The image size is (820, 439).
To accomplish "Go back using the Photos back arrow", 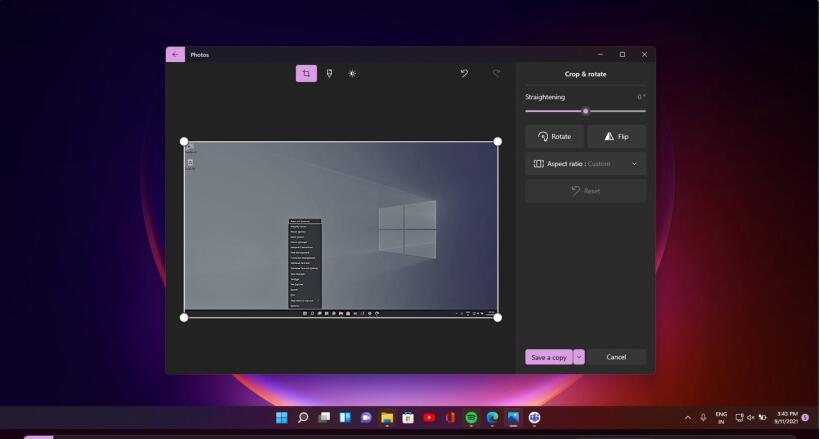I will click(175, 54).
